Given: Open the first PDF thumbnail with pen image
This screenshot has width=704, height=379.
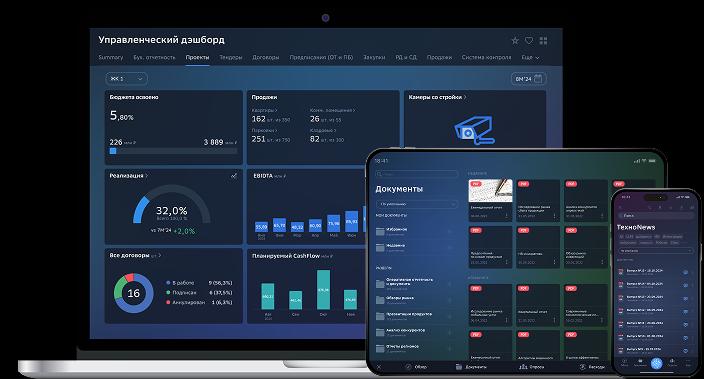Looking at the screenshot, I should click(x=490, y=191).
